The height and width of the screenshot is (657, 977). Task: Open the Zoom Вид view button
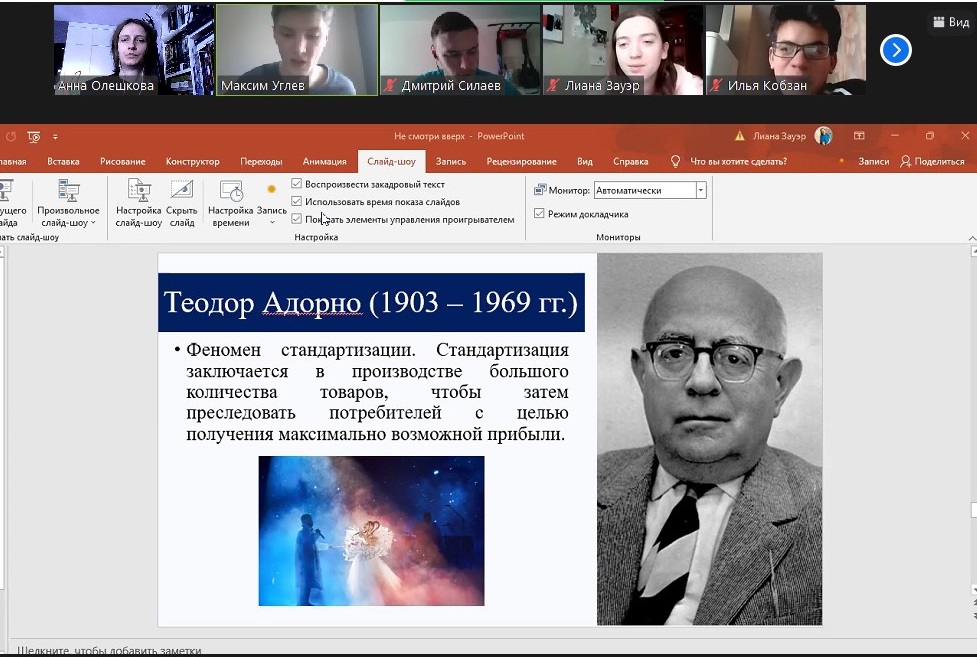949,22
